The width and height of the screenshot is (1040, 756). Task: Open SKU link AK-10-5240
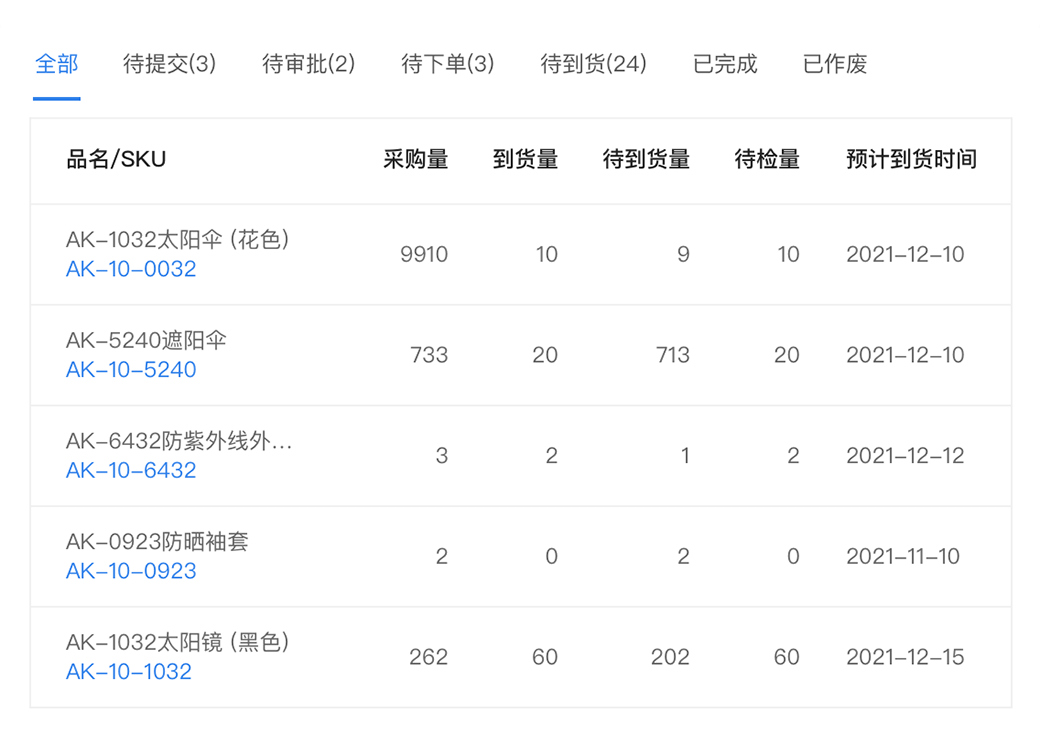[131, 369]
